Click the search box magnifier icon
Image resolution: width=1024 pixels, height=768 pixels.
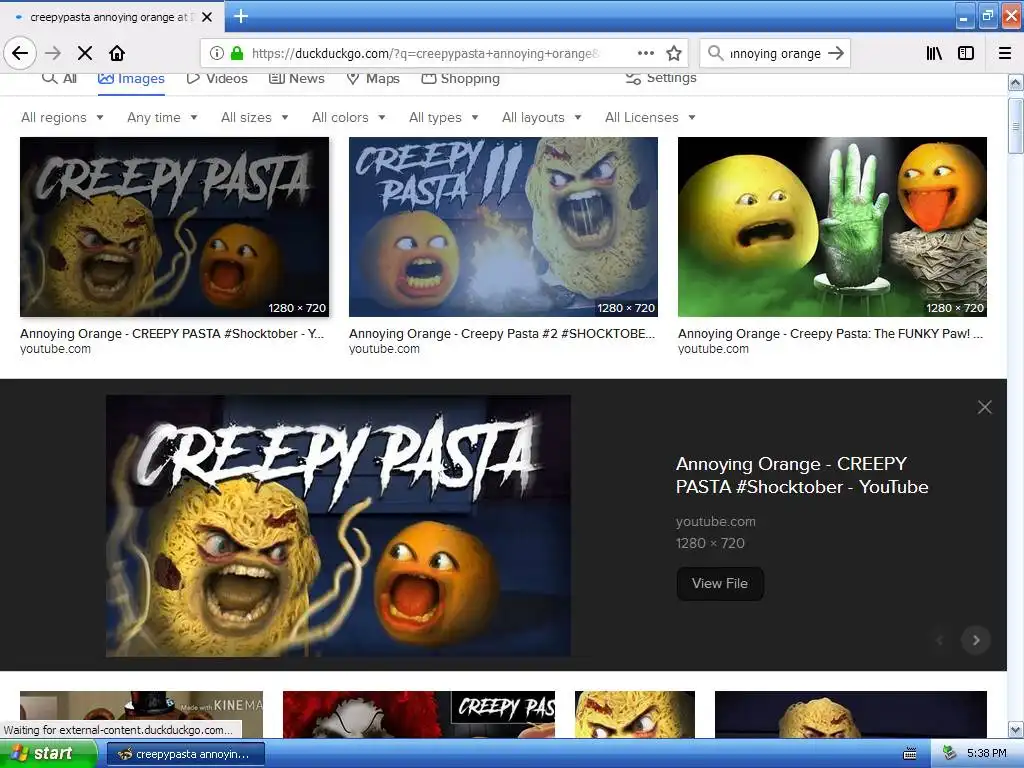click(x=716, y=53)
